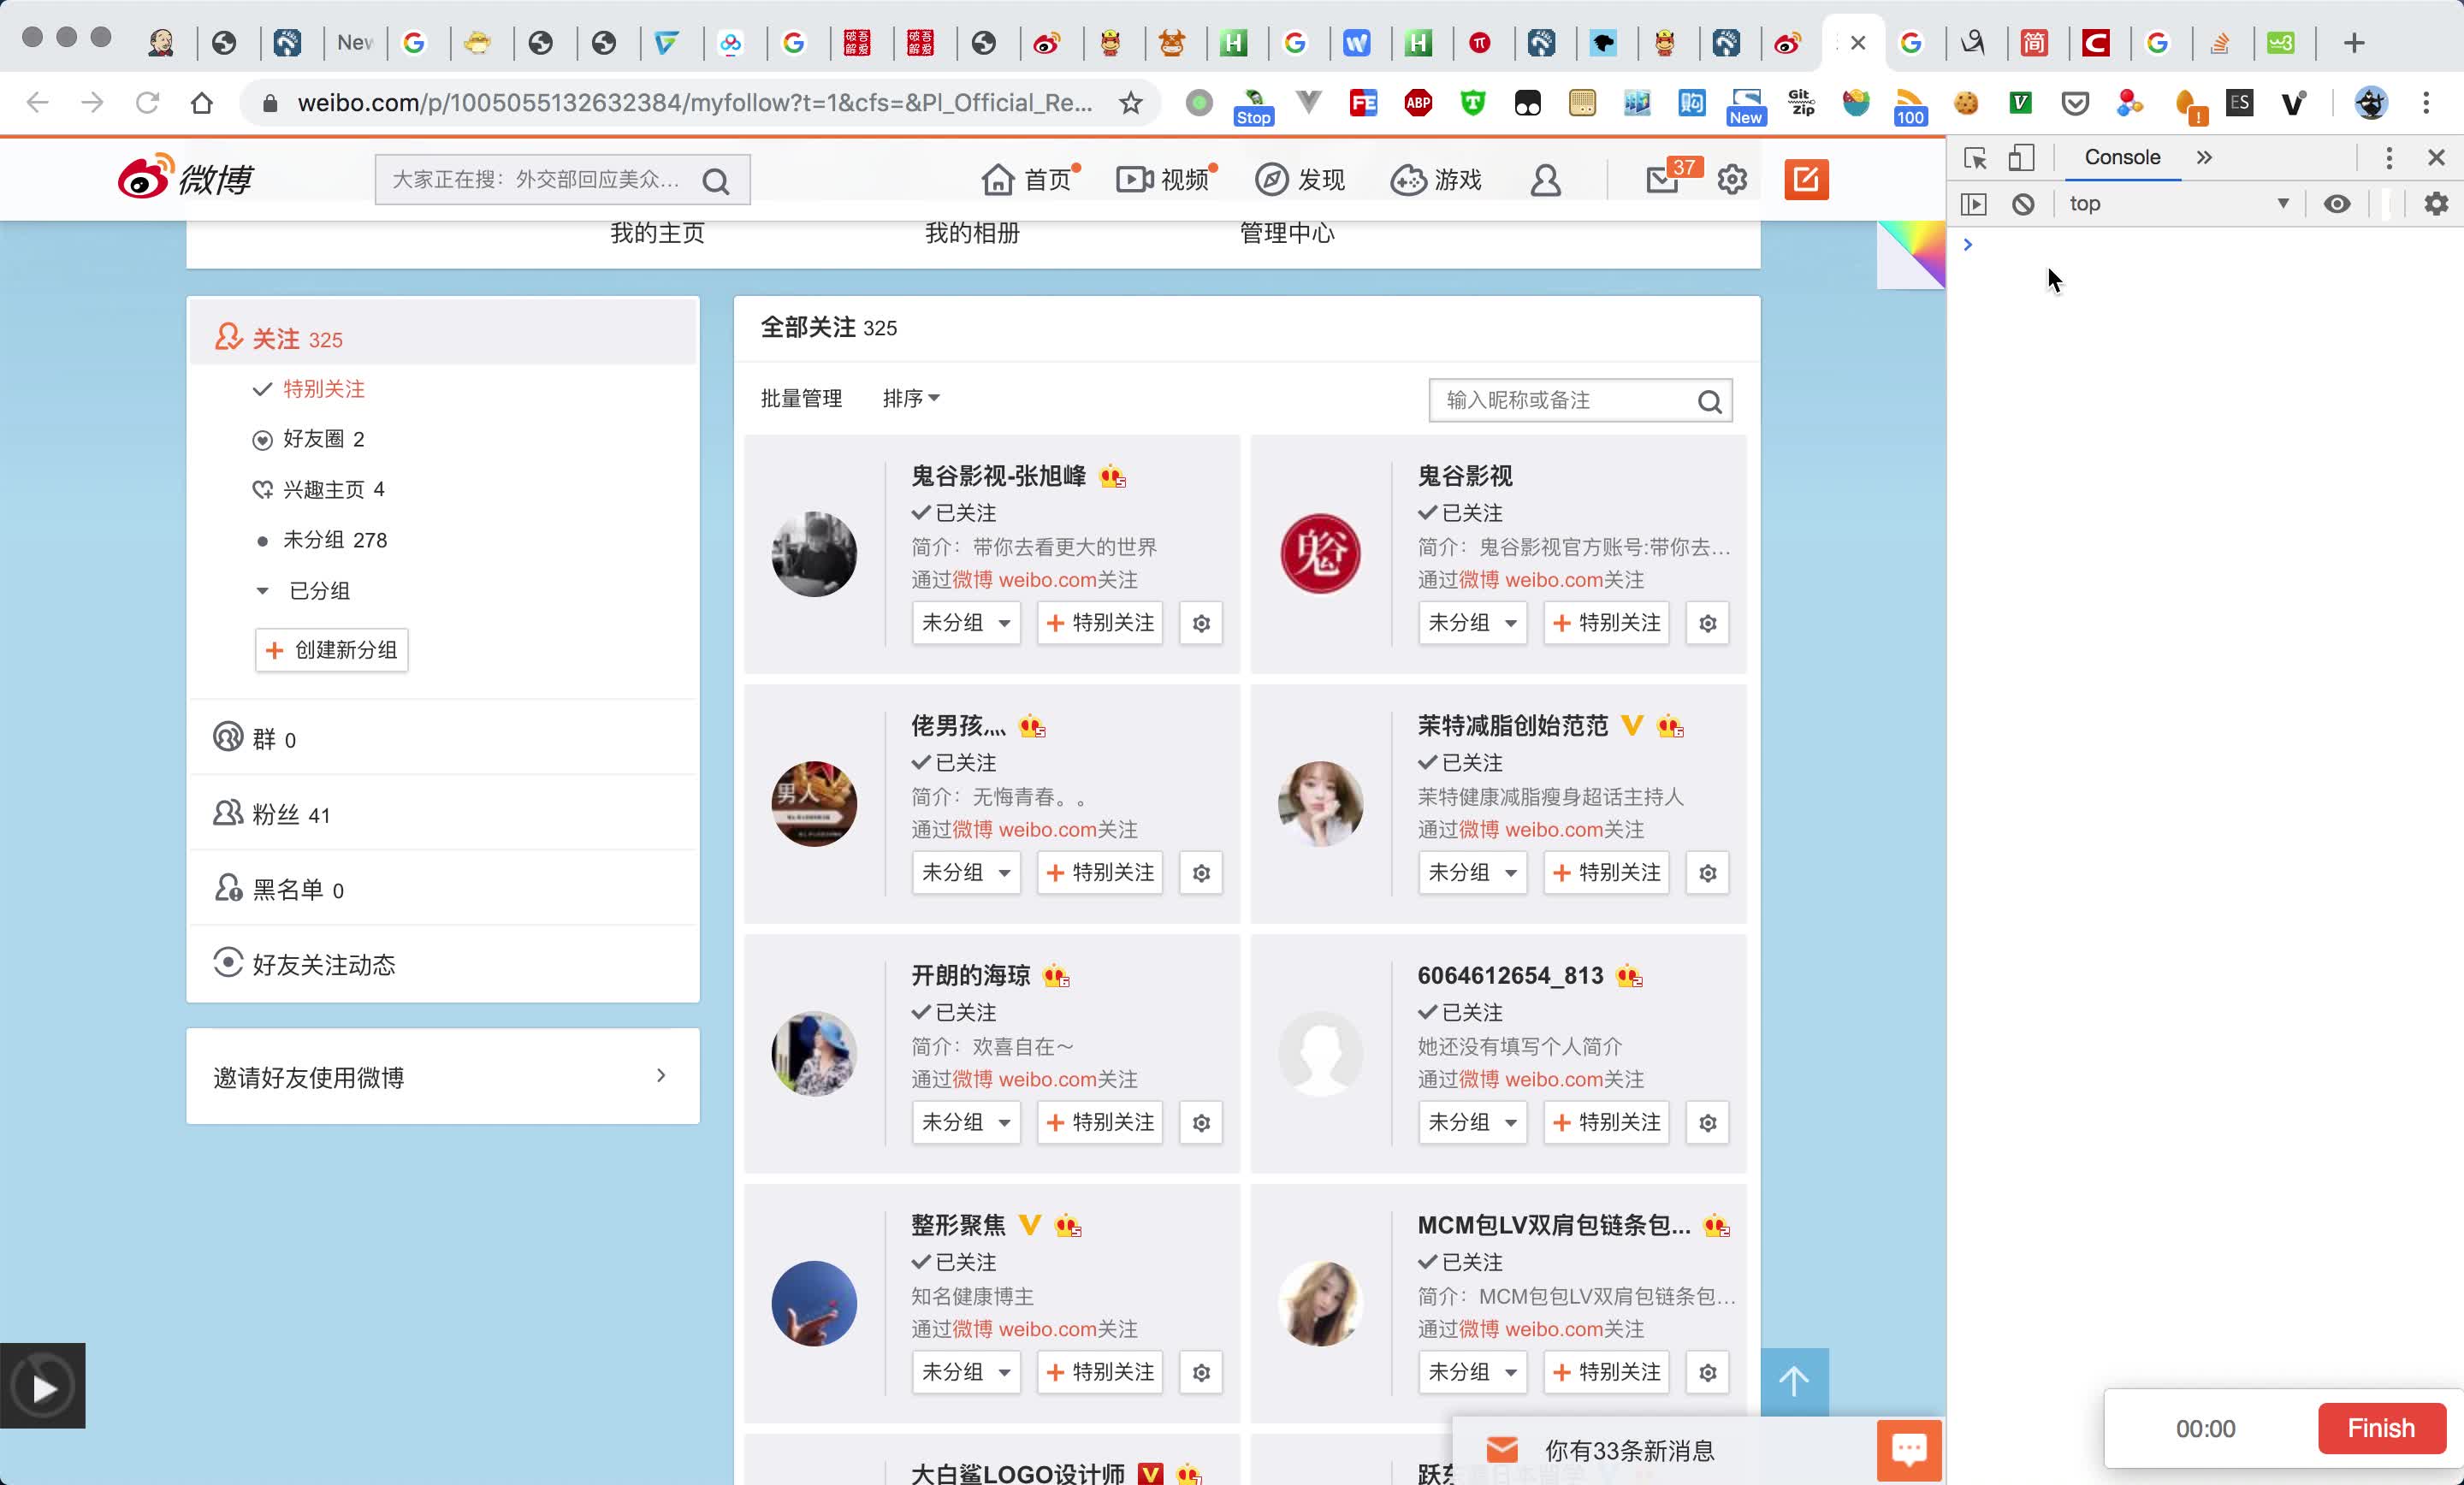Toggle the bookmark star in address bar
2464x1485 pixels.
1130,103
